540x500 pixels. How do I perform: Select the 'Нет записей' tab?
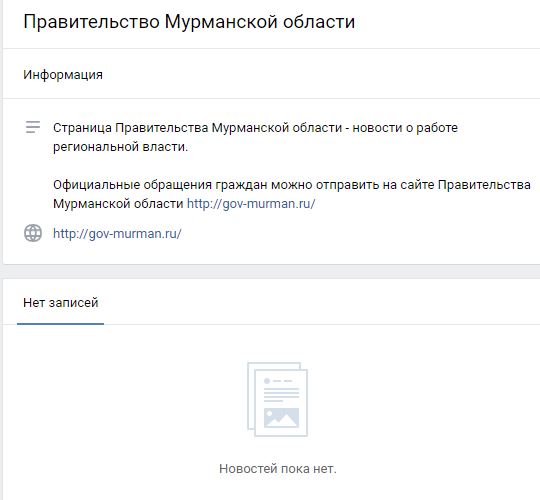point(61,303)
